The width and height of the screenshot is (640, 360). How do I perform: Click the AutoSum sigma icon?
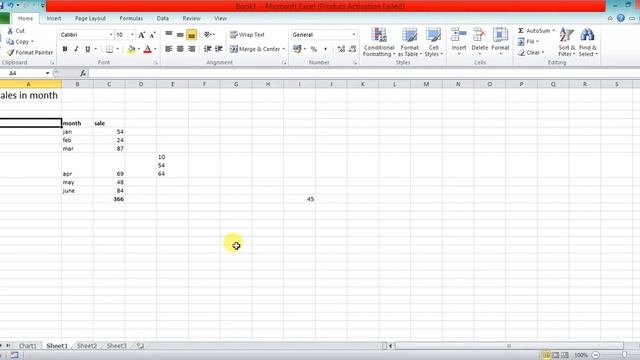pos(521,31)
